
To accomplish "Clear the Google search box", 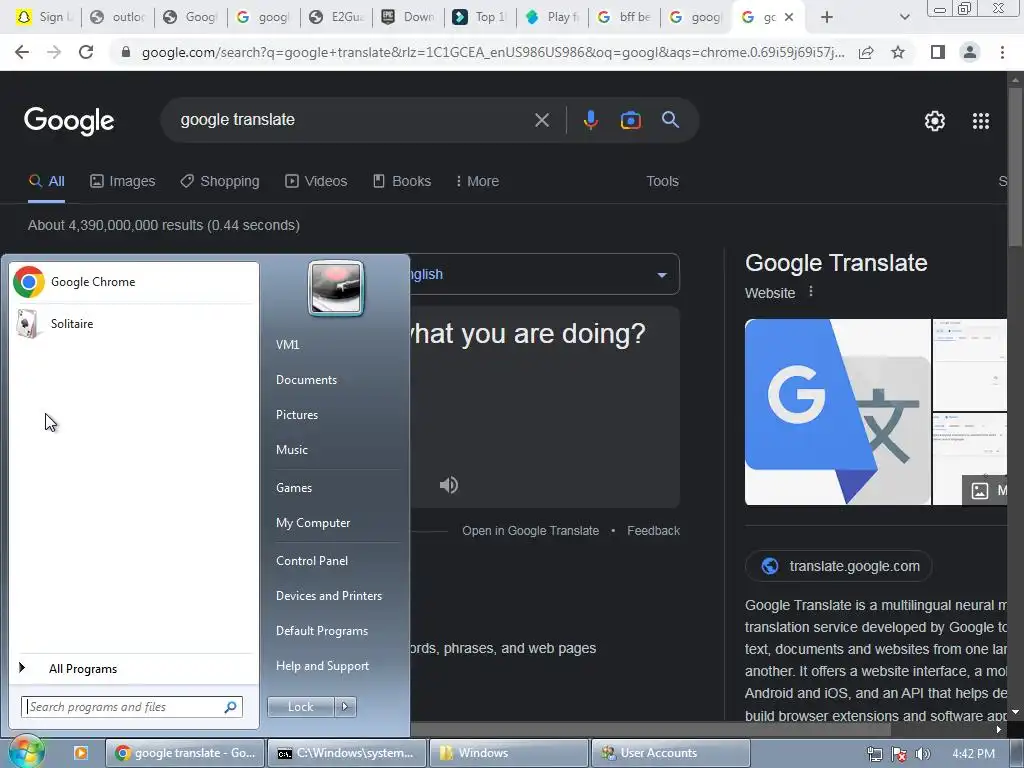I will point(541,120).
